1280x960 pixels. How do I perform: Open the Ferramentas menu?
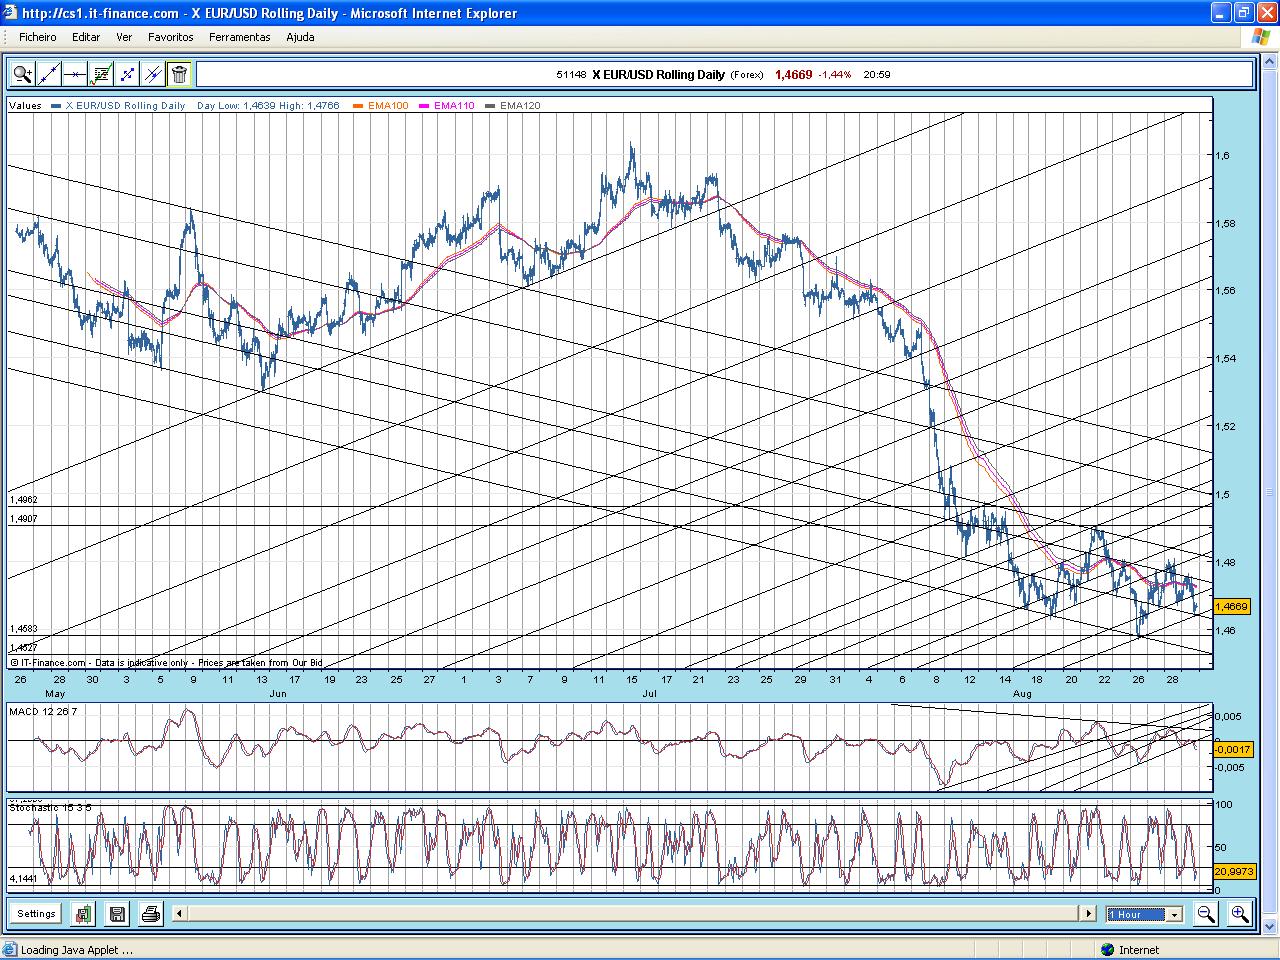click(x=240, y=37)
